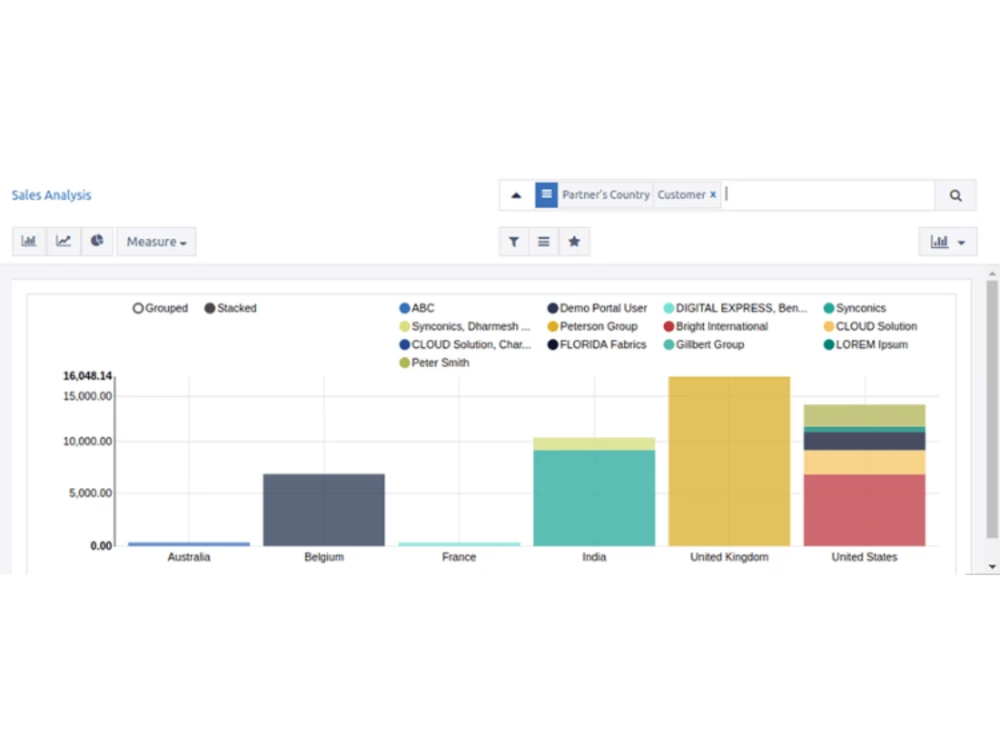This screenshot has height=751, width=1000.
Task: Click the Australia thin blue bar
Action: [x=189, y=544]
